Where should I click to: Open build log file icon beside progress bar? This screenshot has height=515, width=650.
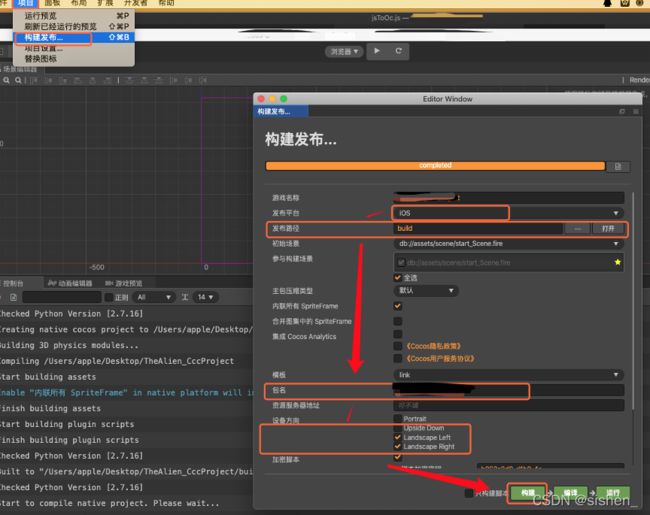coord(618,166)
